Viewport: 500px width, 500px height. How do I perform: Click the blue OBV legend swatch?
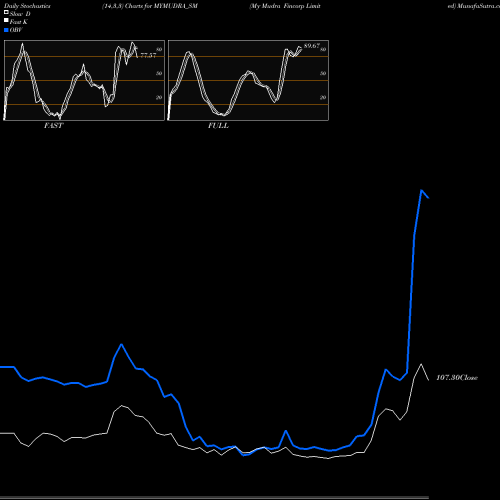point(6,30)
